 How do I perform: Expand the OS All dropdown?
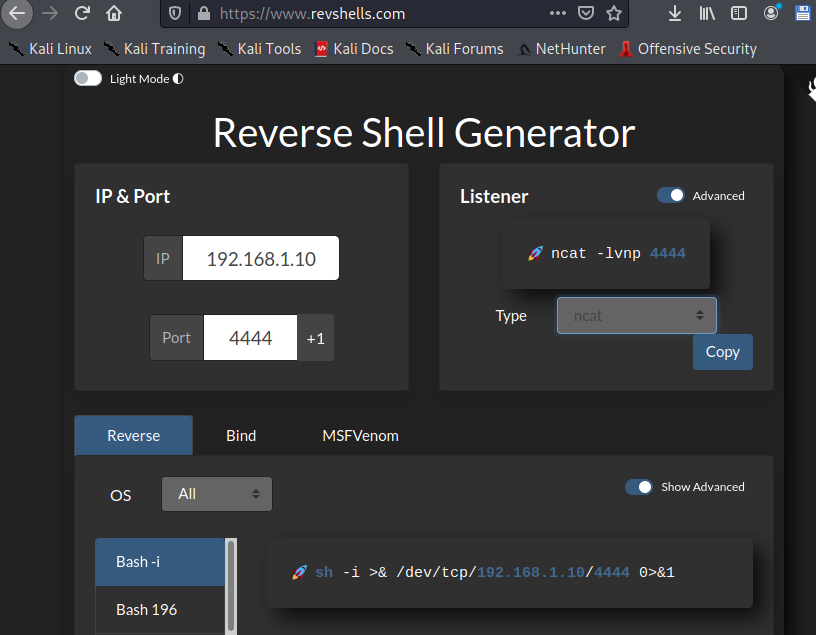pyautogui.click(x=216, y=494)
